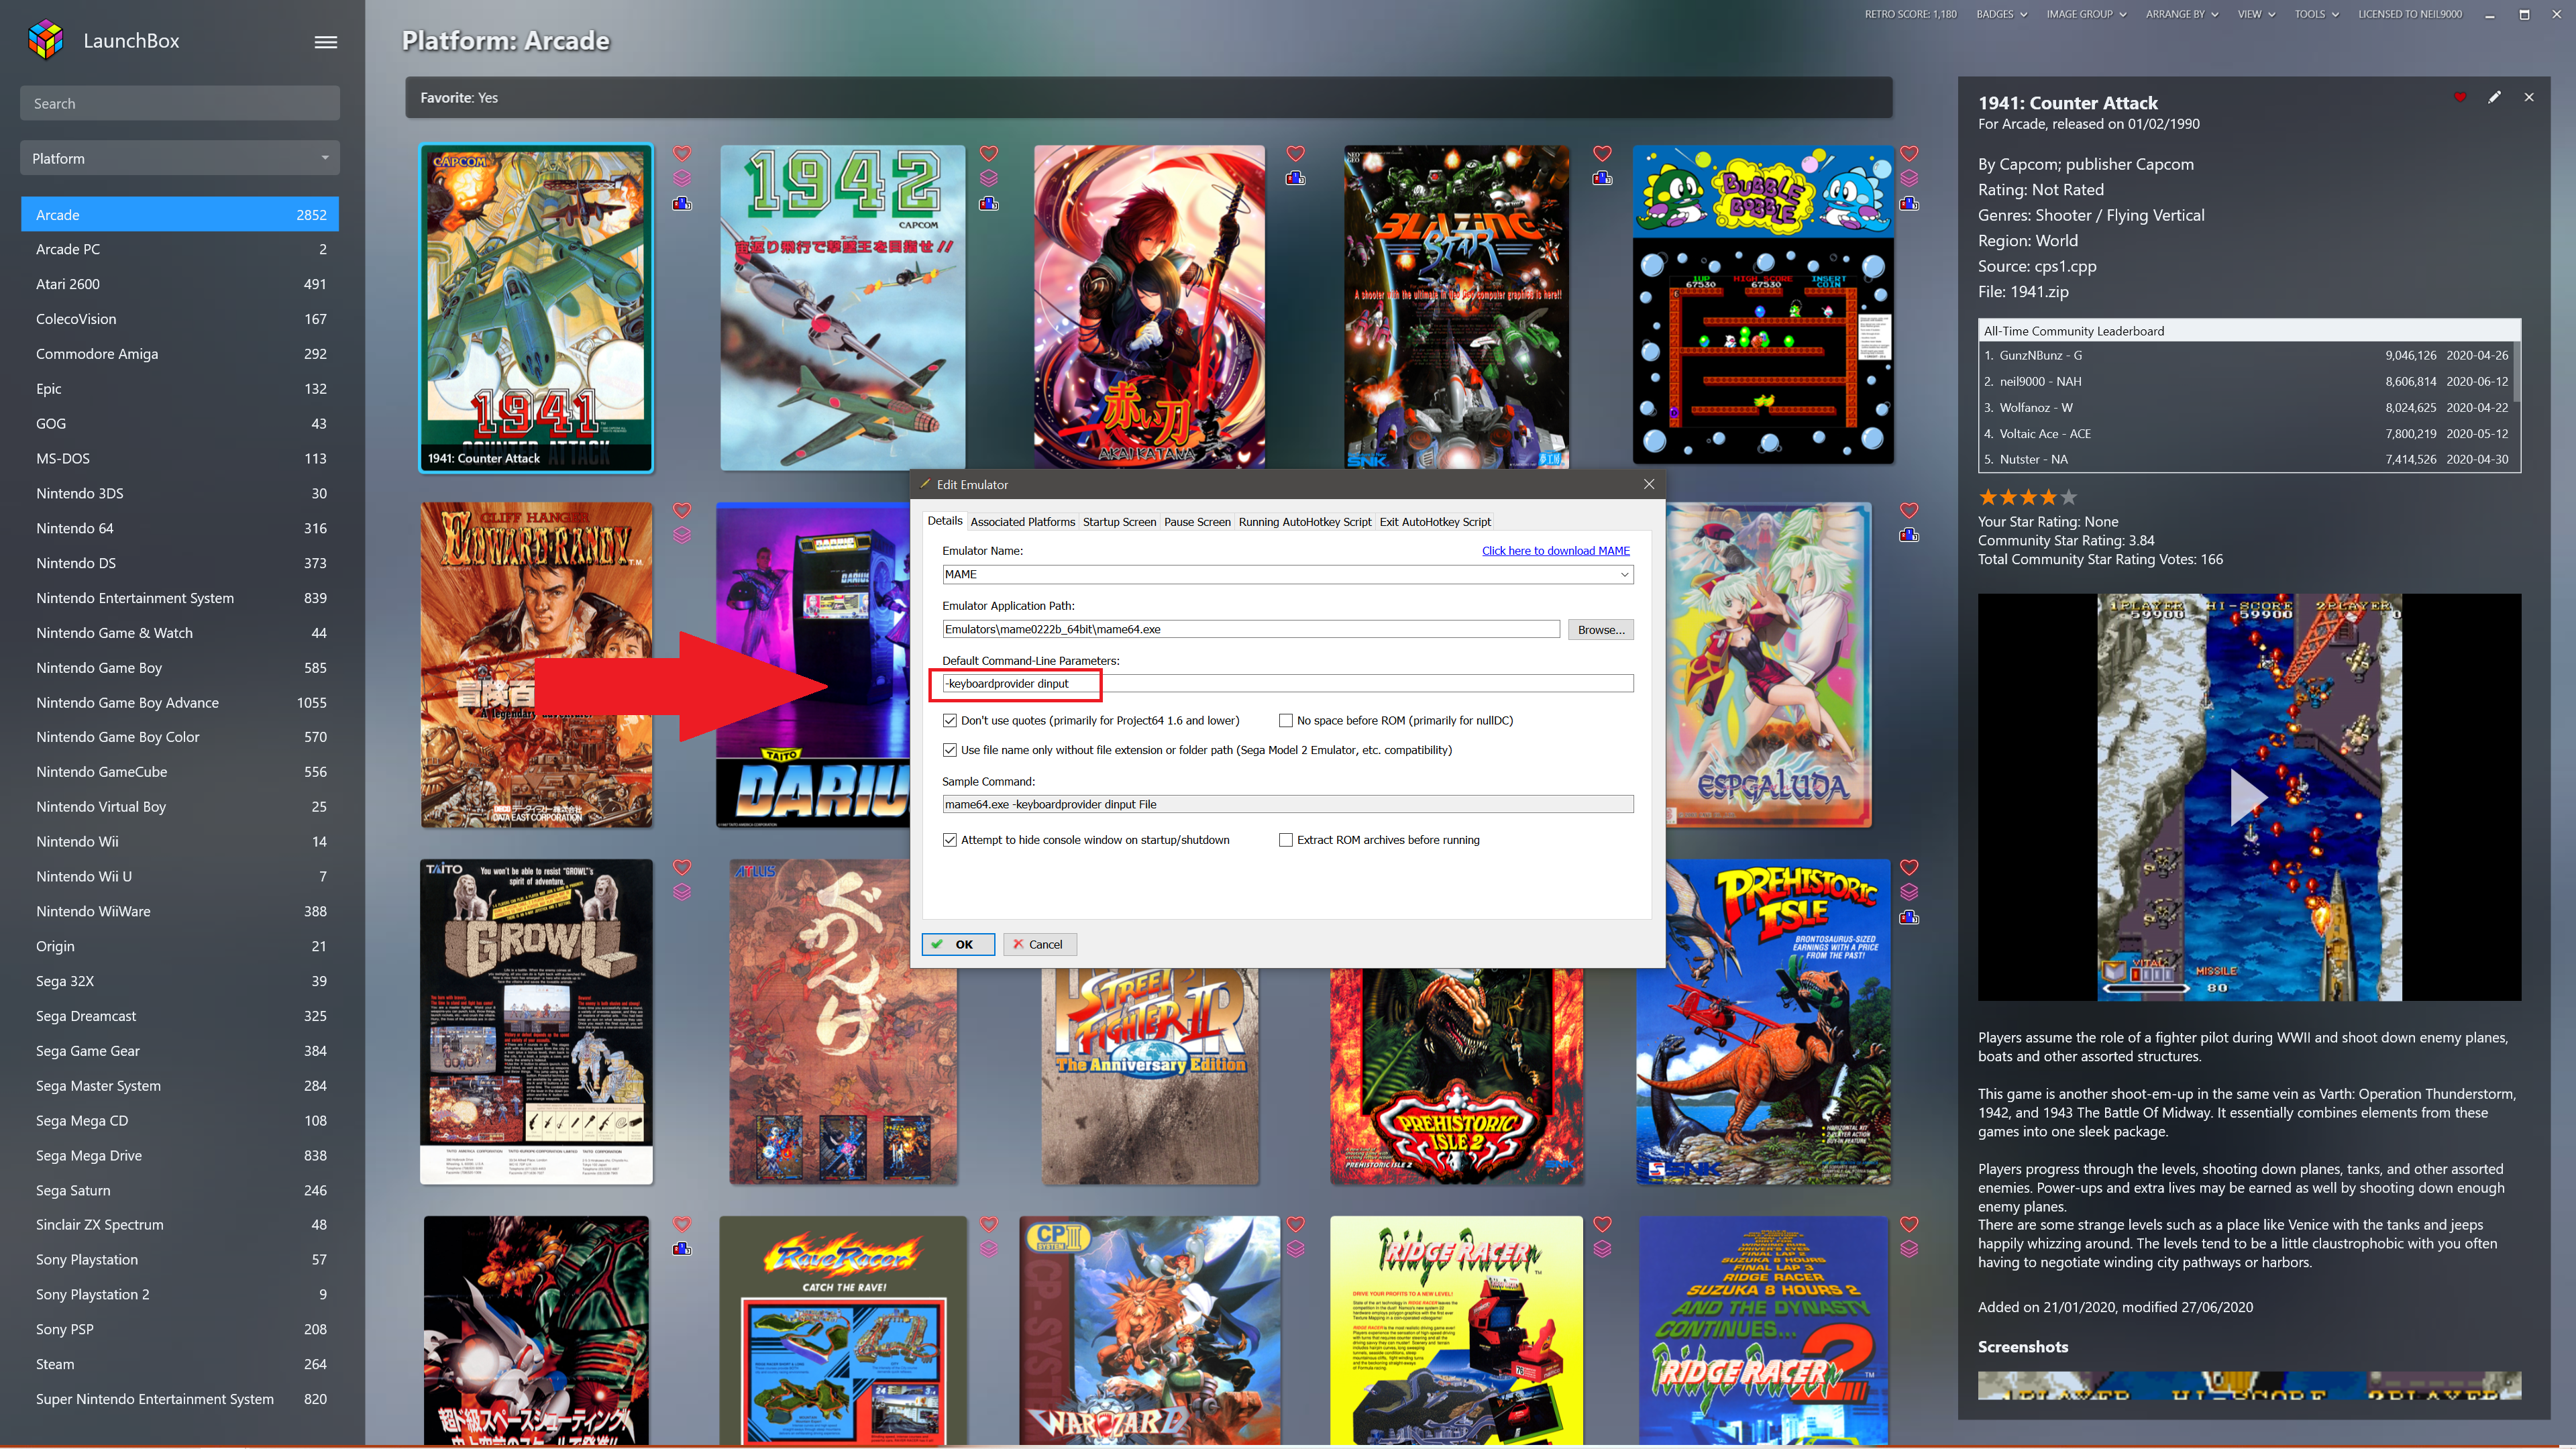The image size is (2576, 1449).
Task: Open the Badges menu
Action: click(x=2001, y=14)
